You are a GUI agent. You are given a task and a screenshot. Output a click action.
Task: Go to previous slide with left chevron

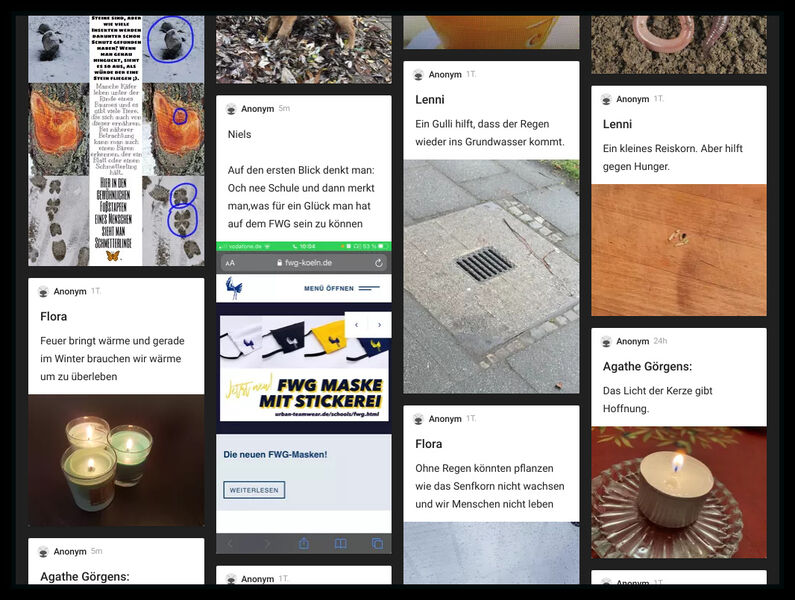[x=356, y=325]
